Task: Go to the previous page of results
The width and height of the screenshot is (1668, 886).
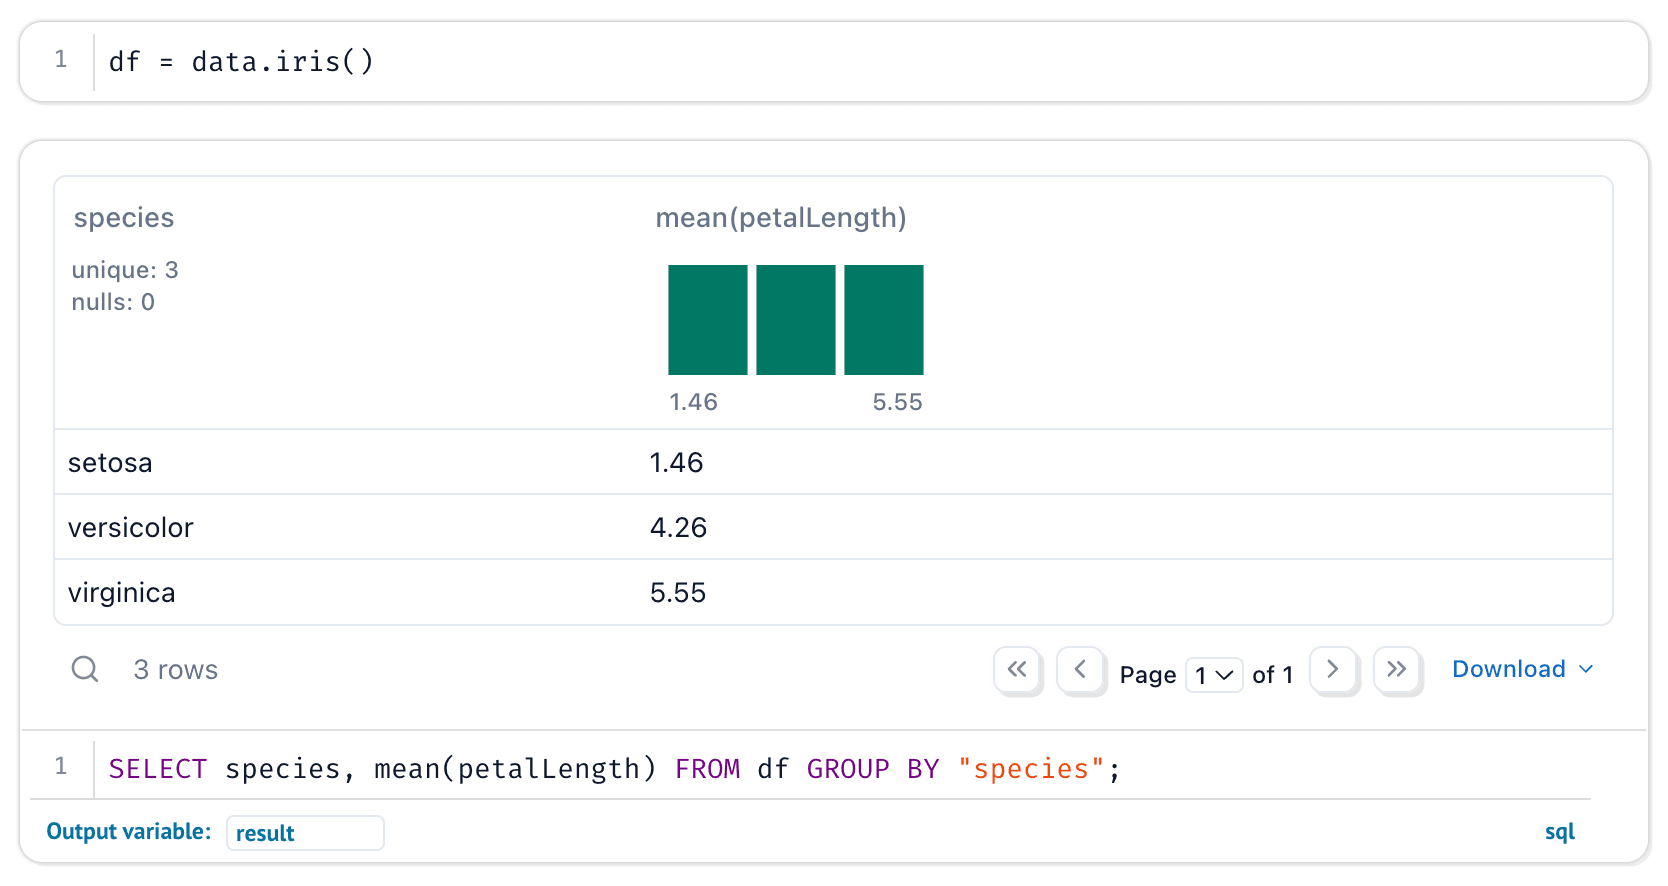Action: coord(1080,670)
